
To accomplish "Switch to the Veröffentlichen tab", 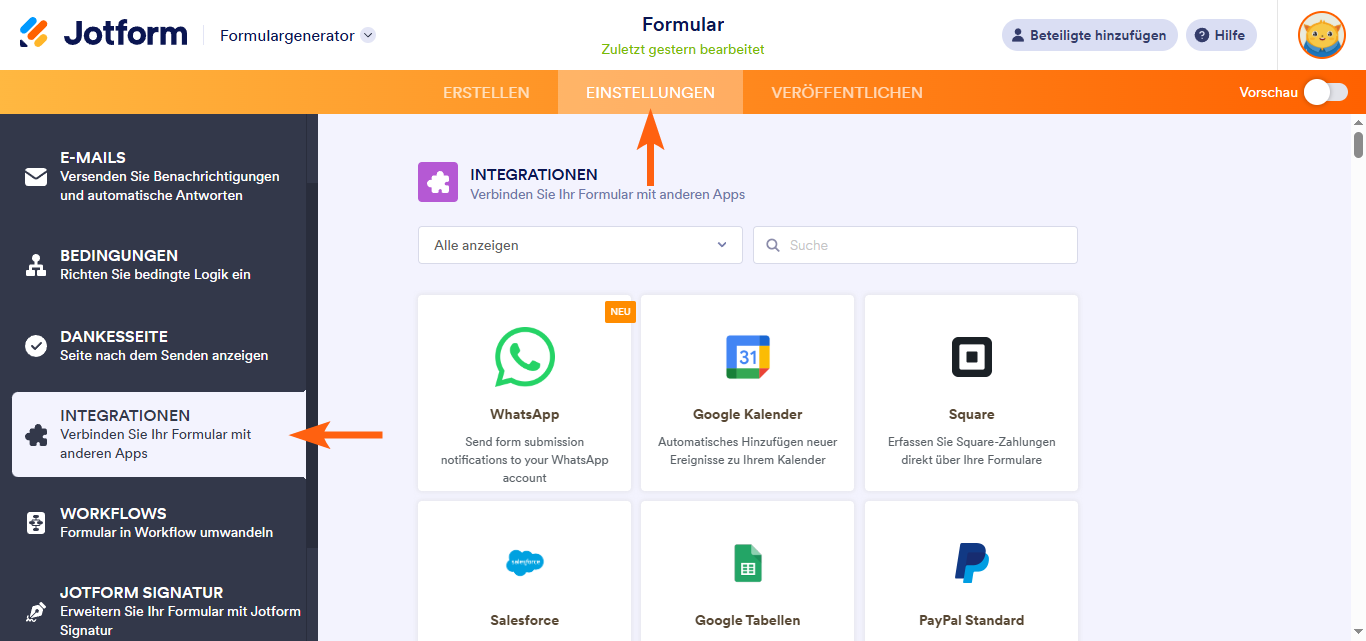I will [x=847, y=92].
